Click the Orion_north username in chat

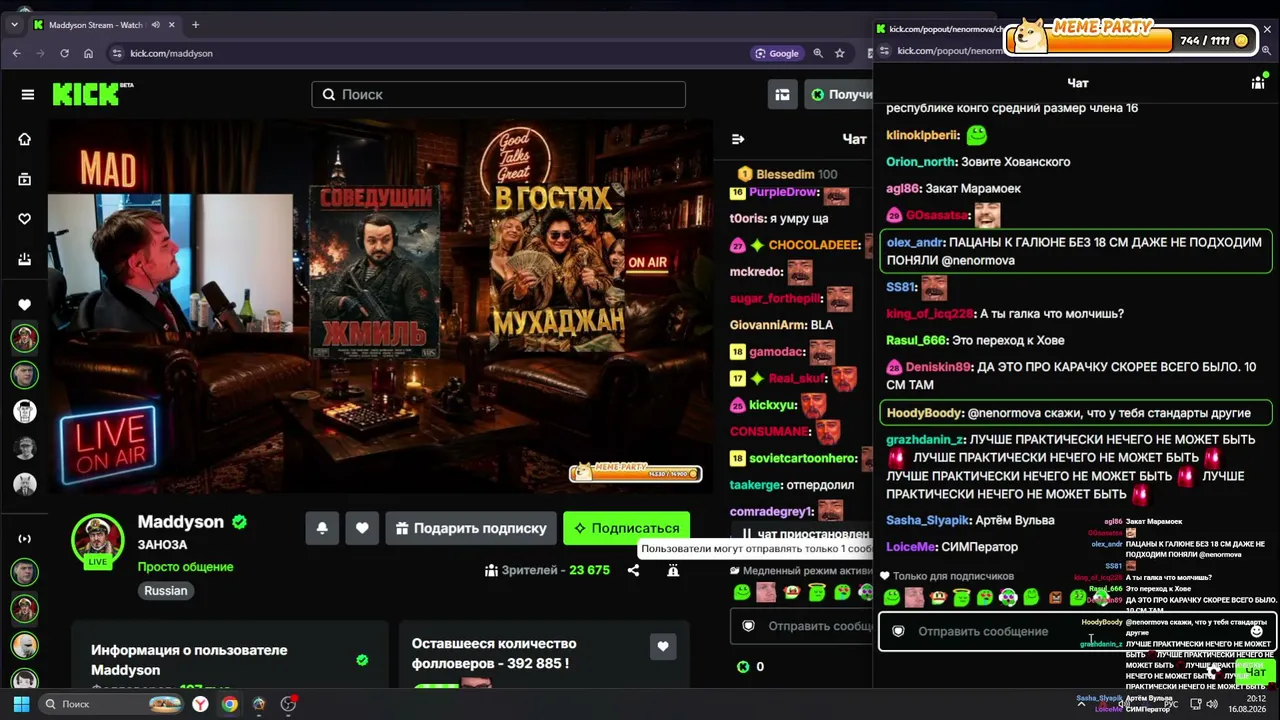coord(921,162)
